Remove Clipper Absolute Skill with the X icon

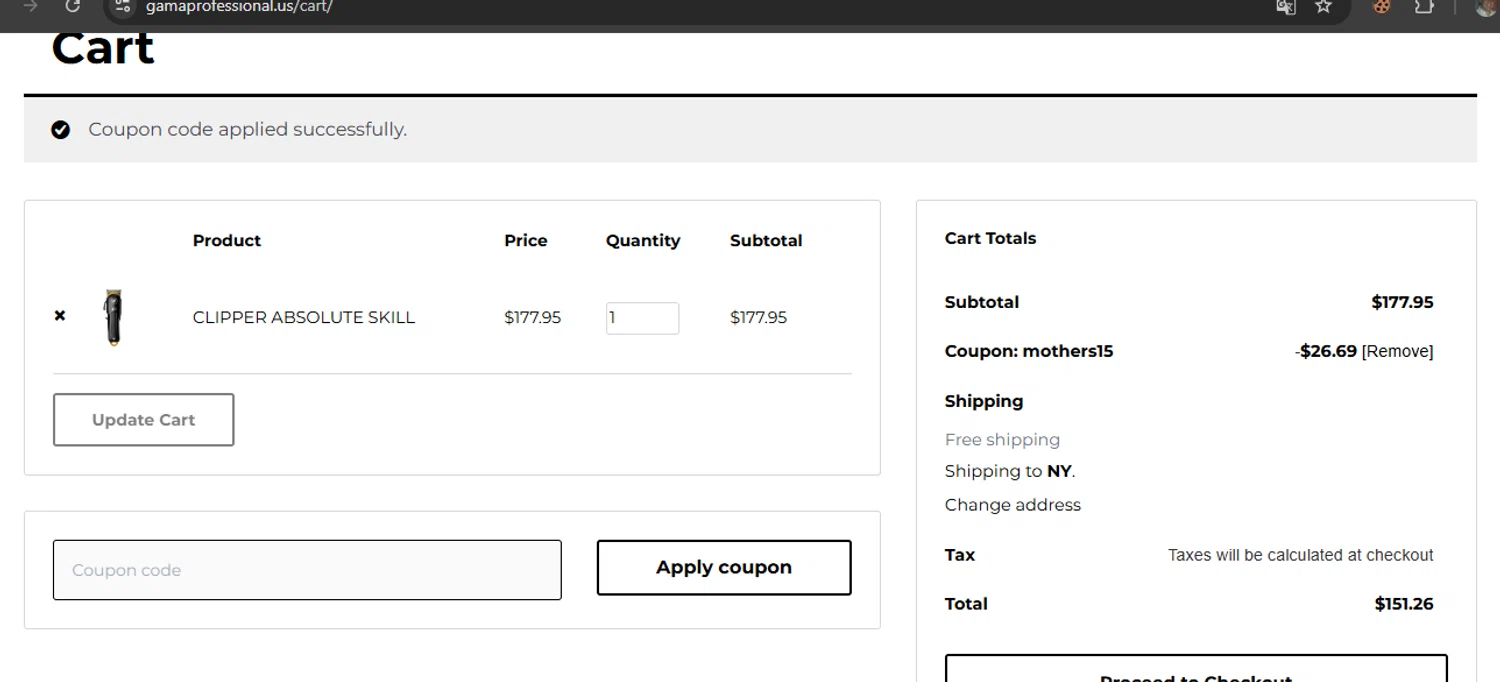(60, 316)
